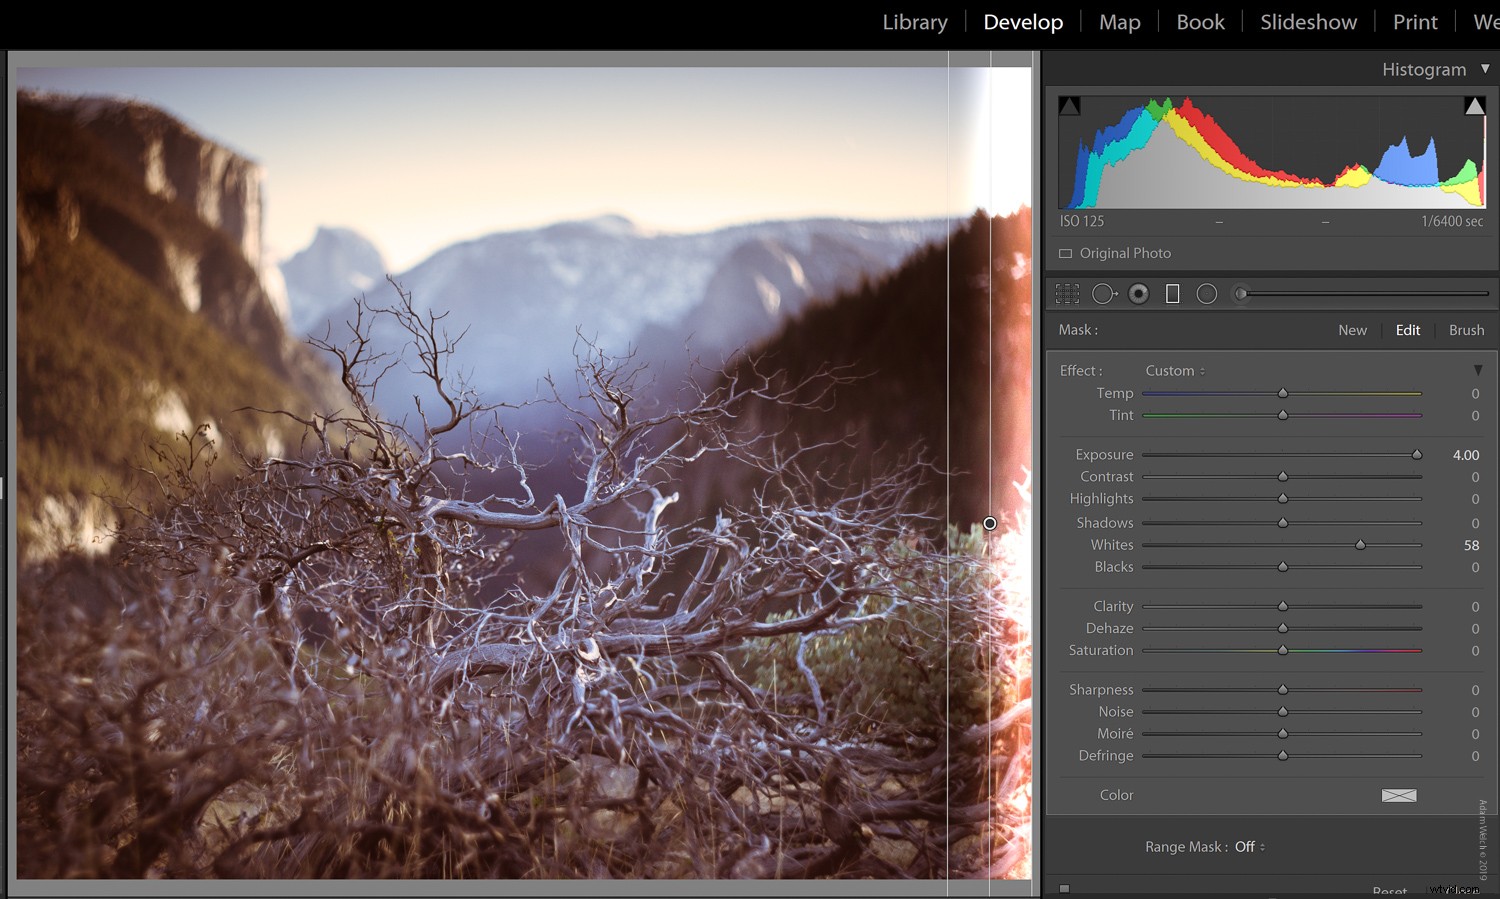Select the Radial Filter tool
1500x899 pixels.
click(1207, 293)
